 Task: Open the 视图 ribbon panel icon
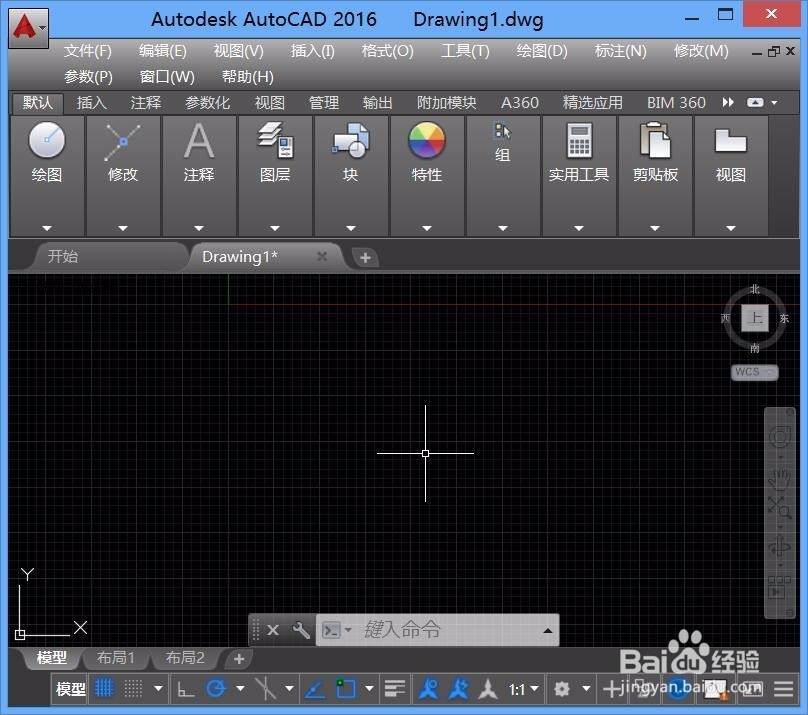pos(731,140)
